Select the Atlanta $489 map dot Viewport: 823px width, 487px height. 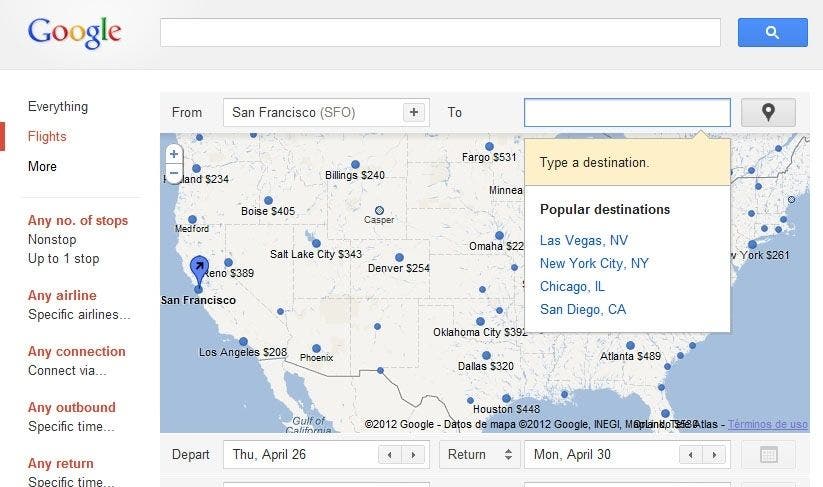(630, 345)
